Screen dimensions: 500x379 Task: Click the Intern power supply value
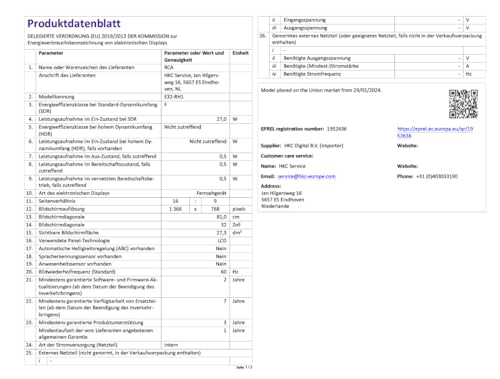click(171, 345)
